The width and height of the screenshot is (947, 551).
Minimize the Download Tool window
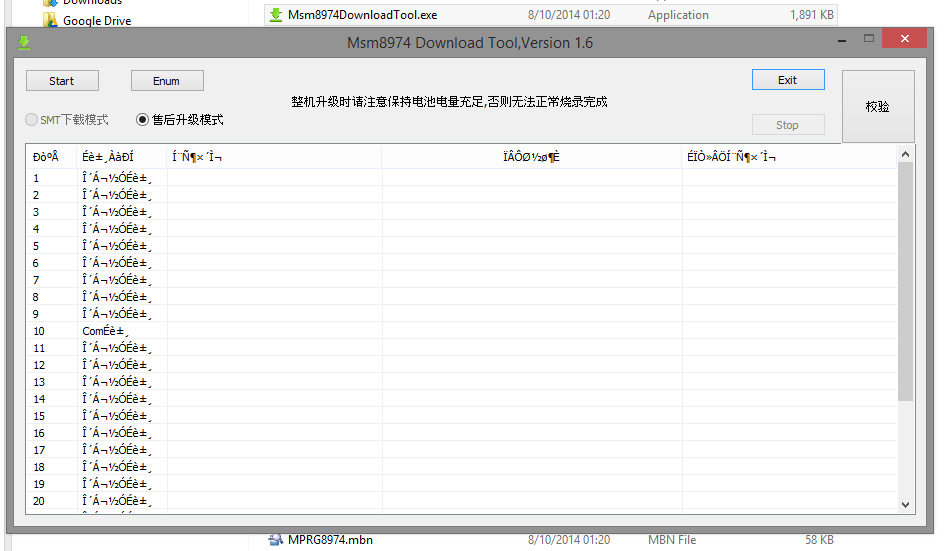[842, 39]
